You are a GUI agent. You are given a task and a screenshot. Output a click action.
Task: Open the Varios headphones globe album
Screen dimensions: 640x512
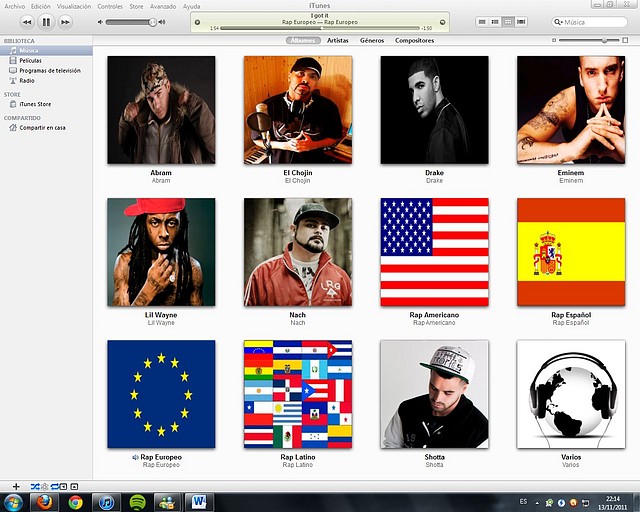pyautogui.click(x=571, y=394)
